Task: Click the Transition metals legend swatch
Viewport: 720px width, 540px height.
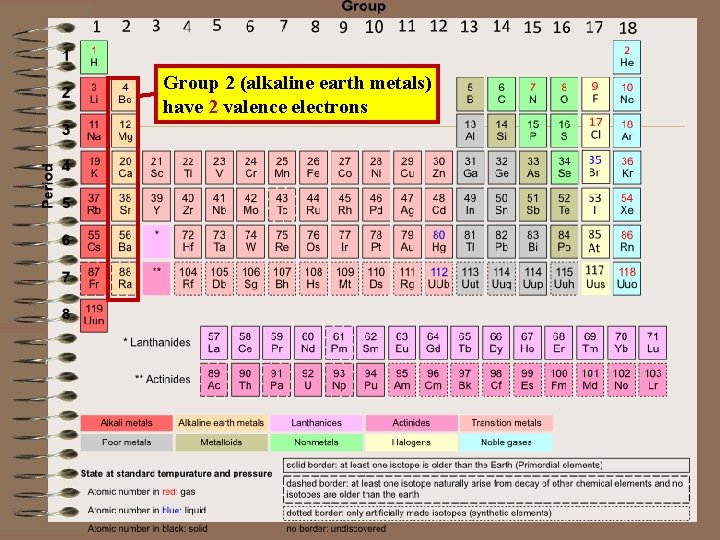Action: point(506,423)
